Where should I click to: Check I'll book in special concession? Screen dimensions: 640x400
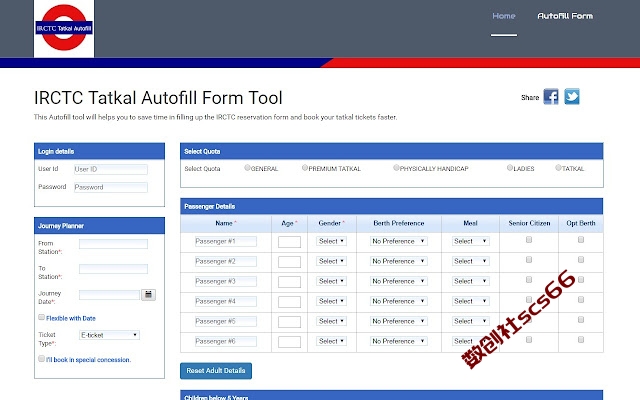pyautogui.click(x=41, y=358)
